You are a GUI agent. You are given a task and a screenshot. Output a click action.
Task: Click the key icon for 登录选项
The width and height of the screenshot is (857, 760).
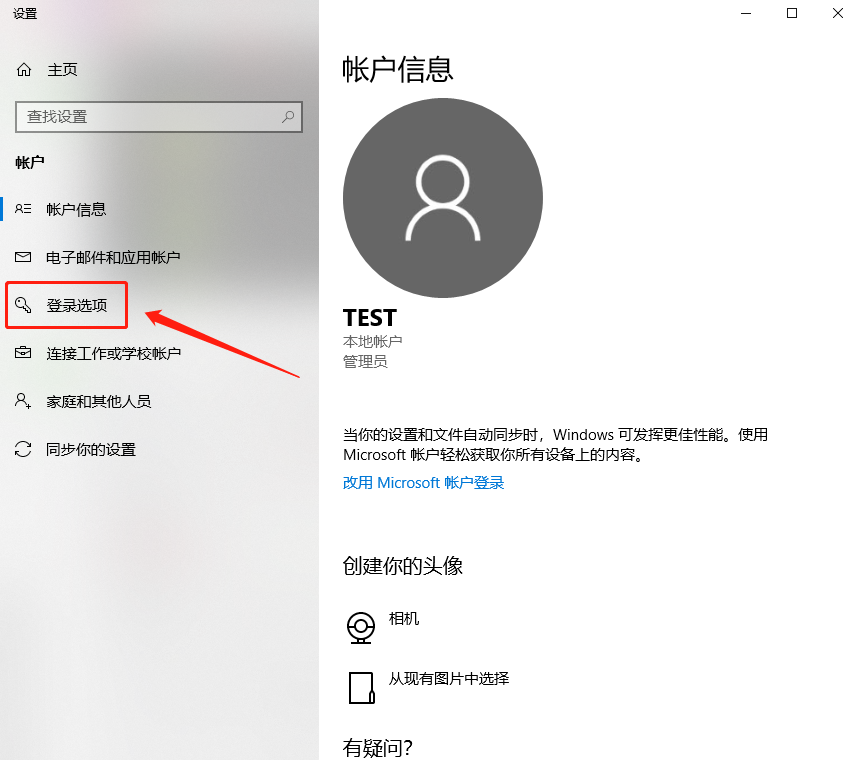pyautogui.click(x=23, y=305)
